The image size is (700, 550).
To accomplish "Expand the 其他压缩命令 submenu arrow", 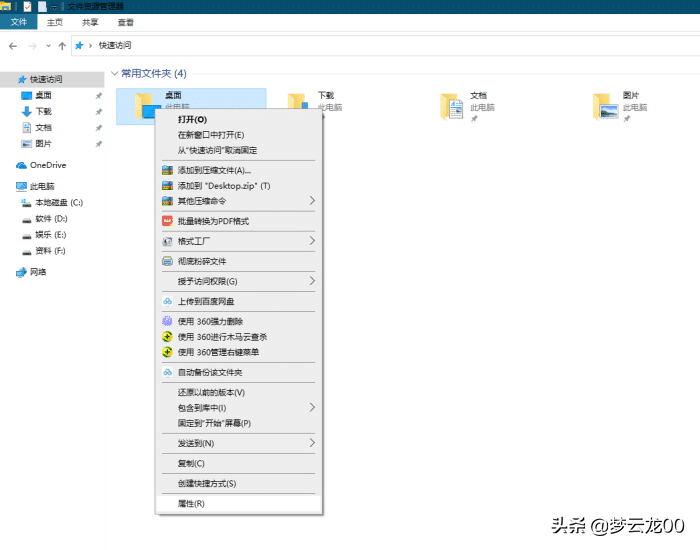I will 312,201.
